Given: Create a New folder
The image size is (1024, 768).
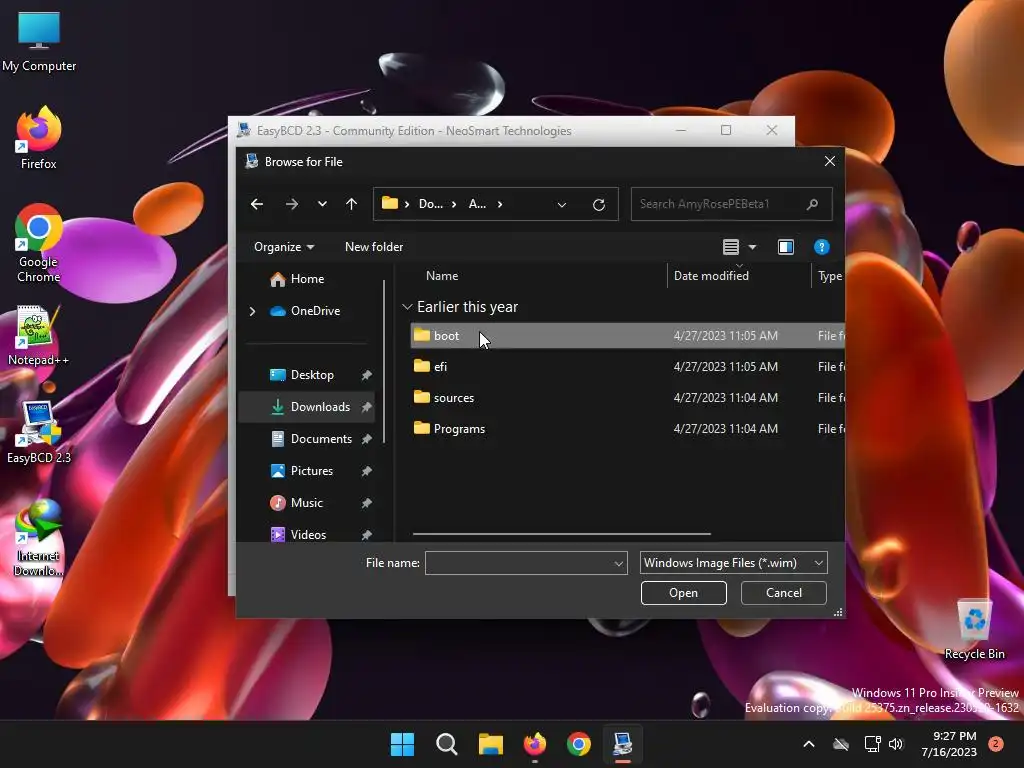Looking at the screenshot, I should (x=374, y=247).
